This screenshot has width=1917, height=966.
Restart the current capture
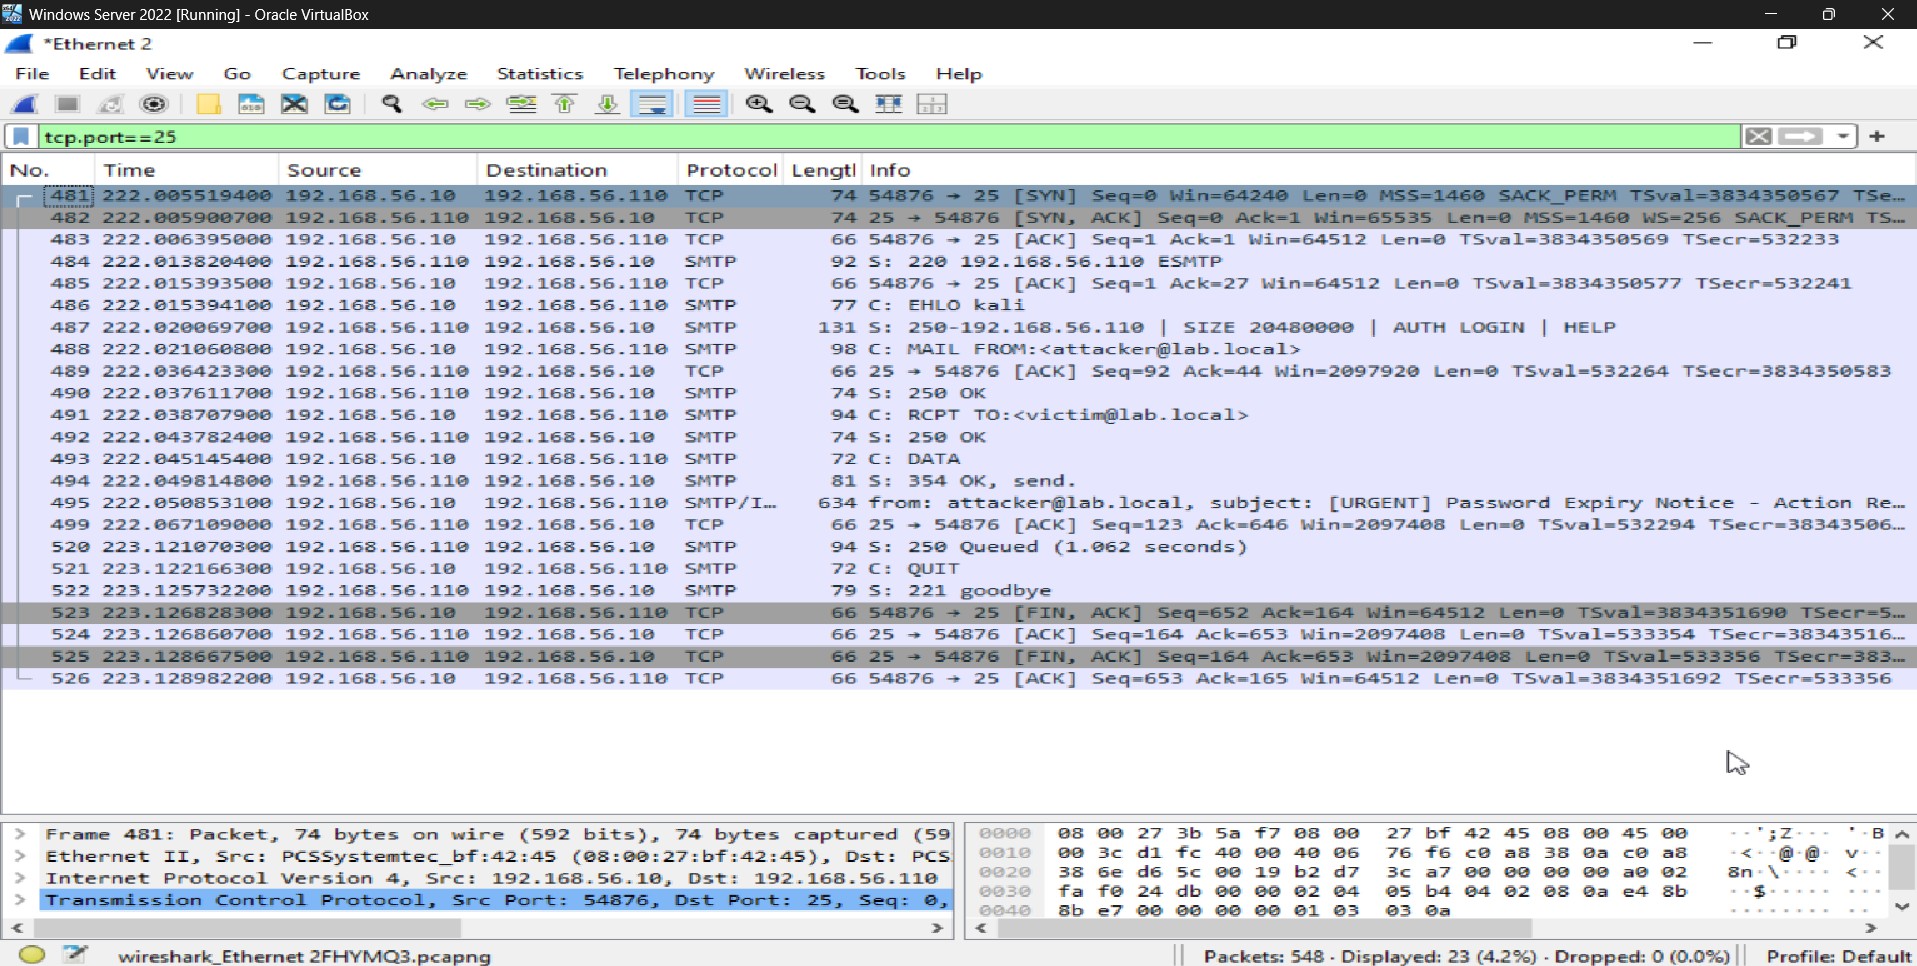111,104
